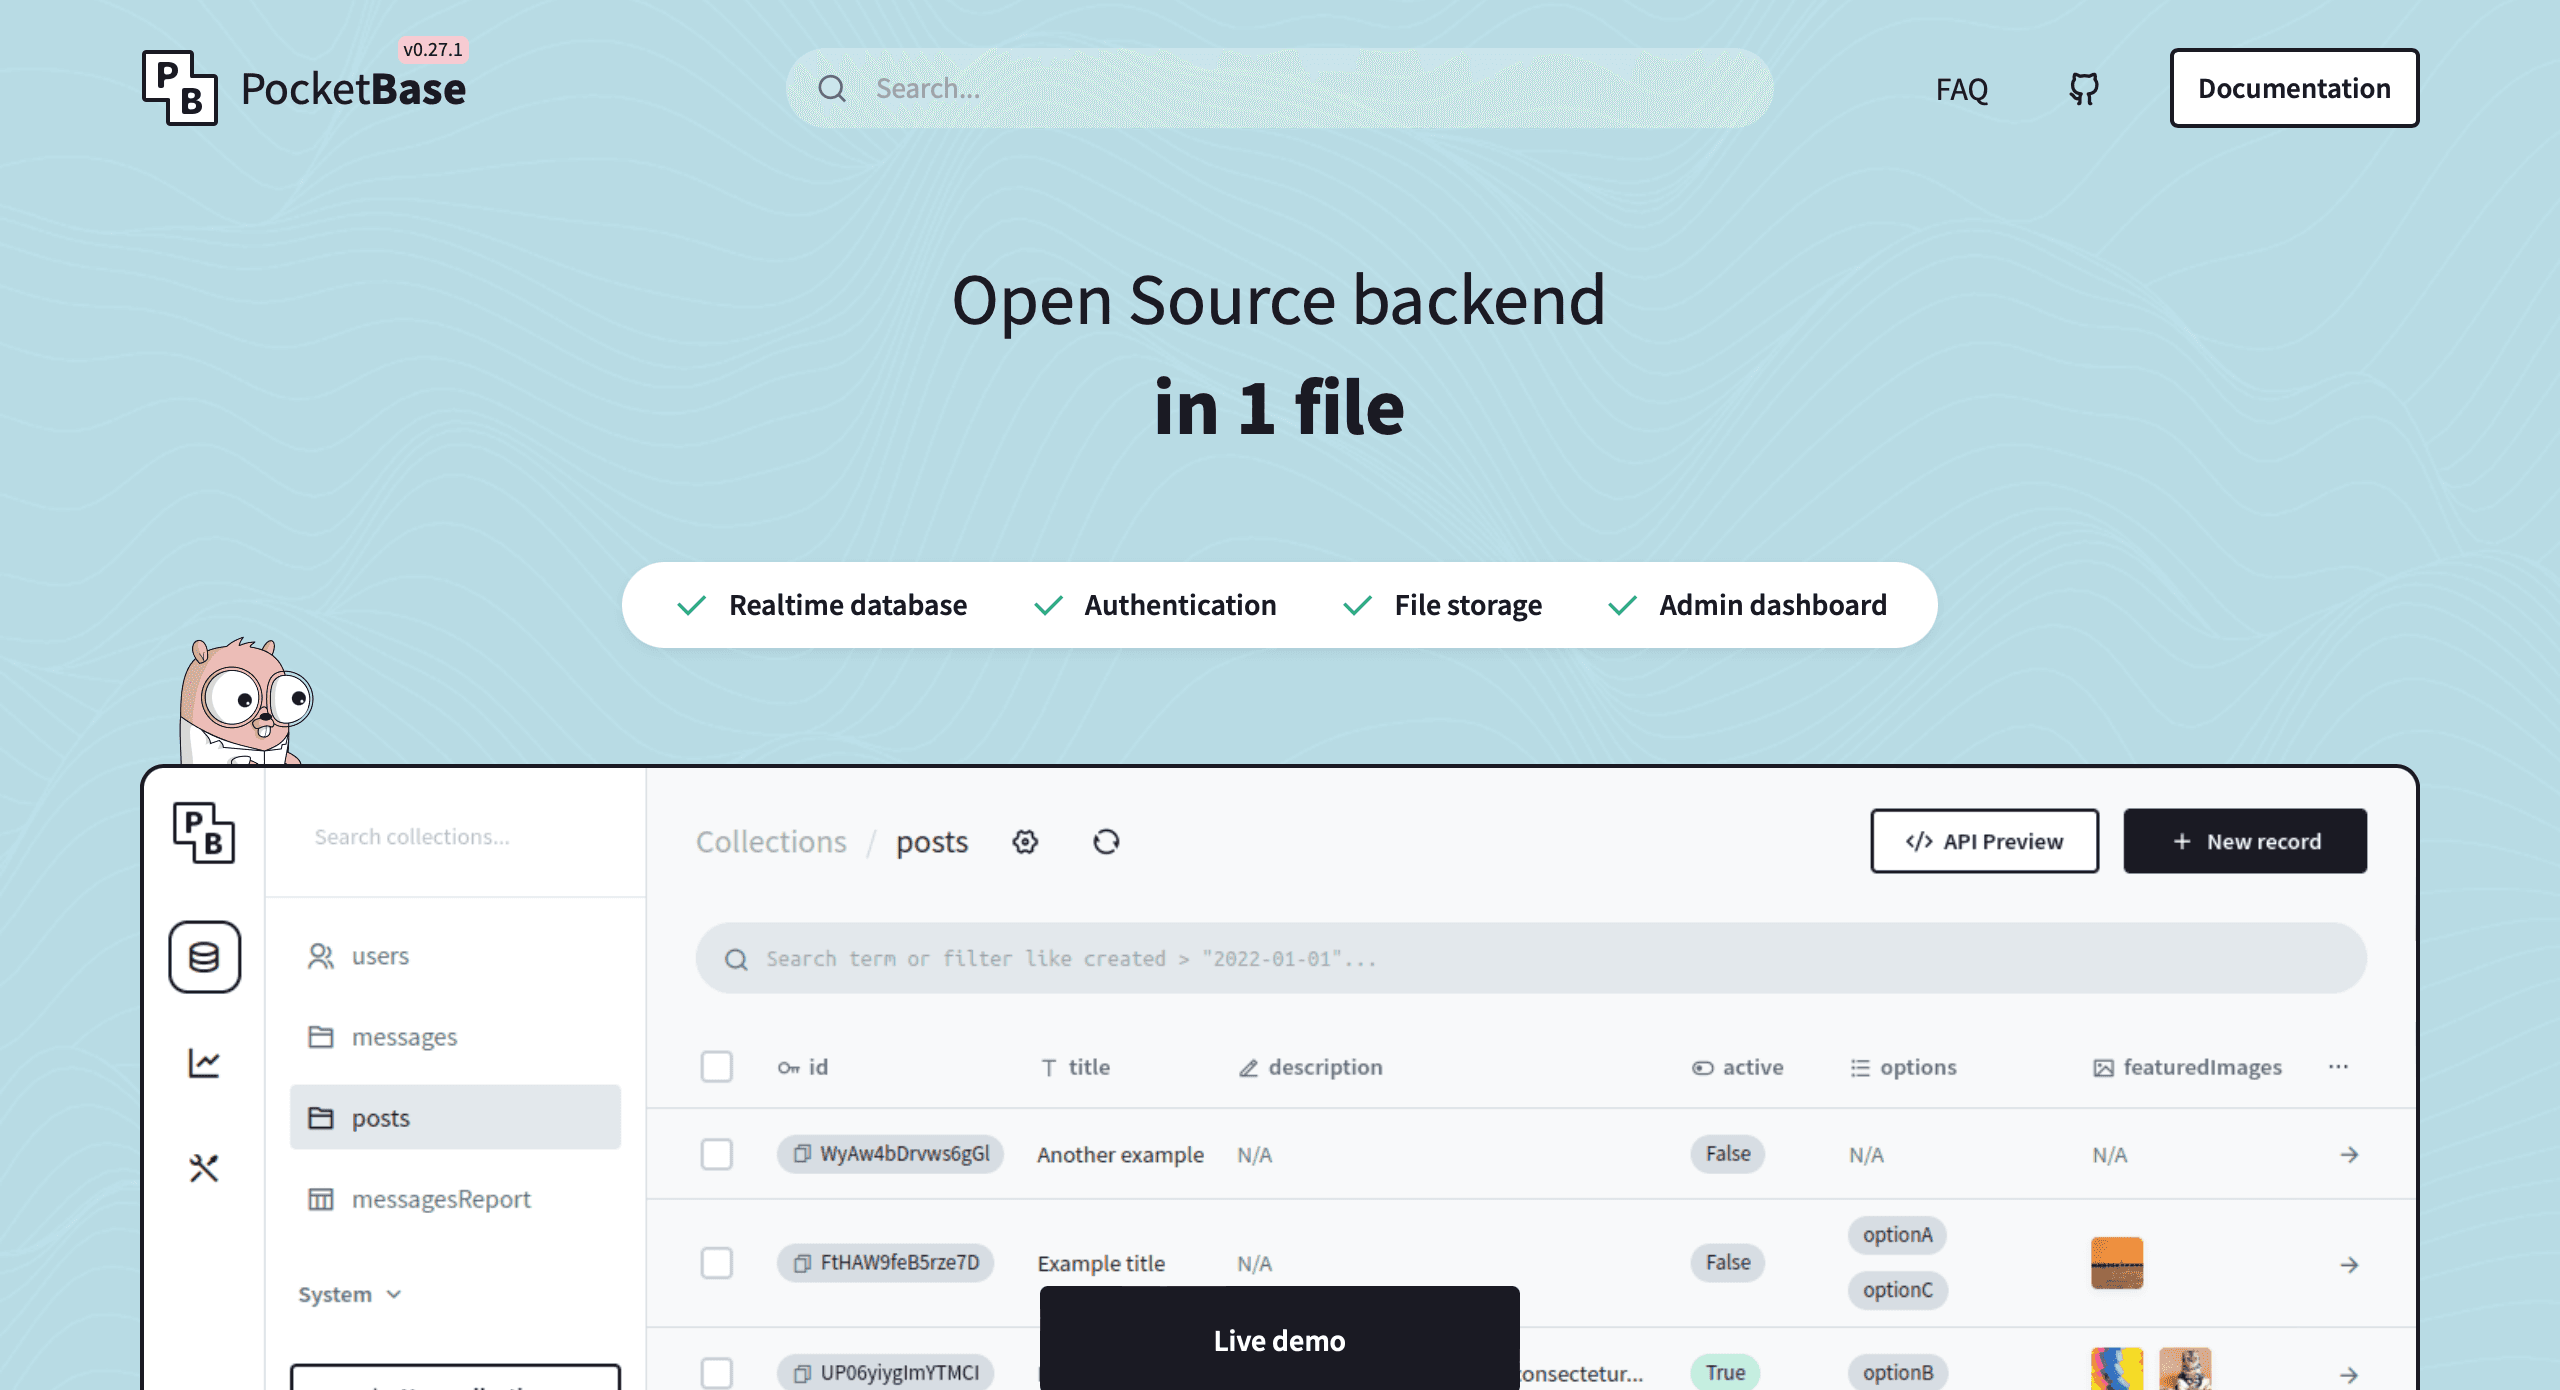The height and width of the screenshot is (1390, 2560).
Task: Open the Logs chart icon in the sidebar
Action: pos(204,1062)
